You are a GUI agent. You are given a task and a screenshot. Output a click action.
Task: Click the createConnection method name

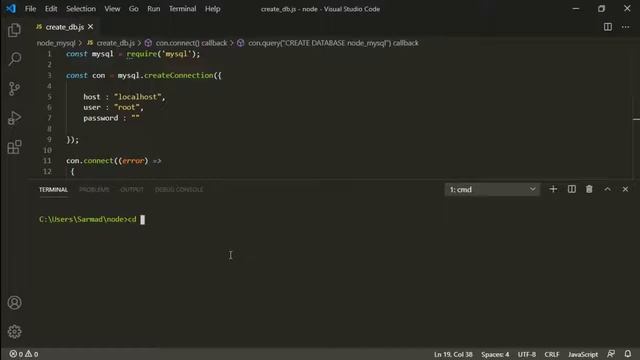tap(178, 76)
